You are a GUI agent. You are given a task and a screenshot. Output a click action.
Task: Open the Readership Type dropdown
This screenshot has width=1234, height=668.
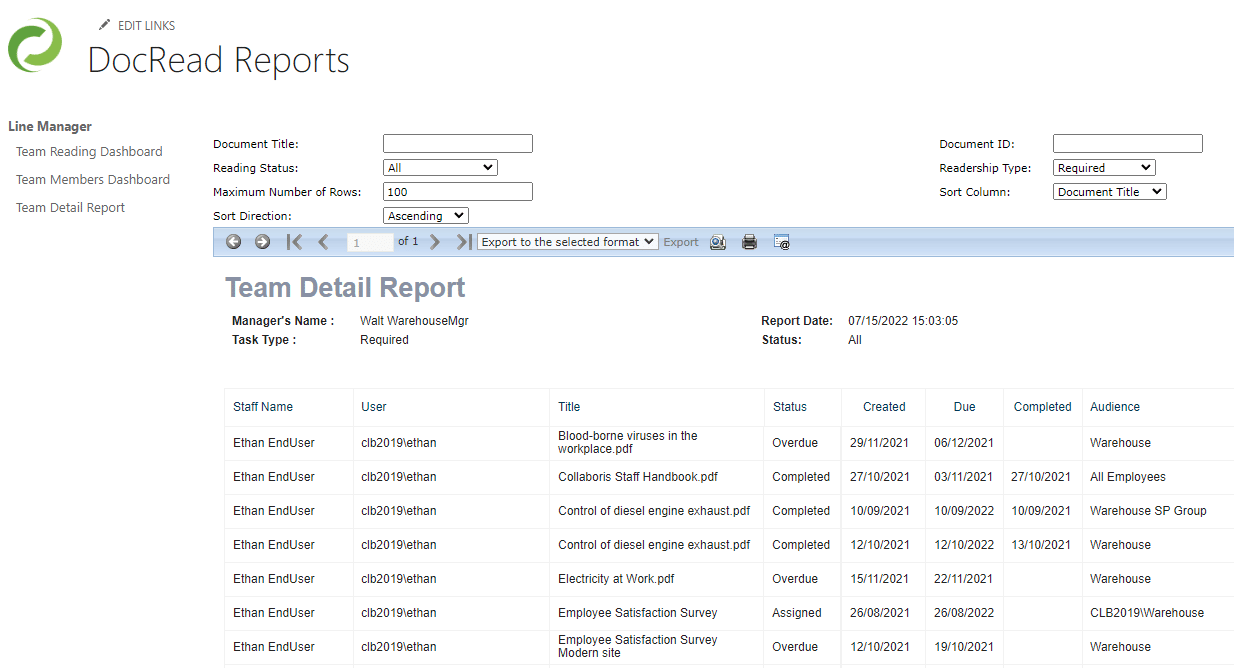pyautogui.click(x=1104, y=167)
